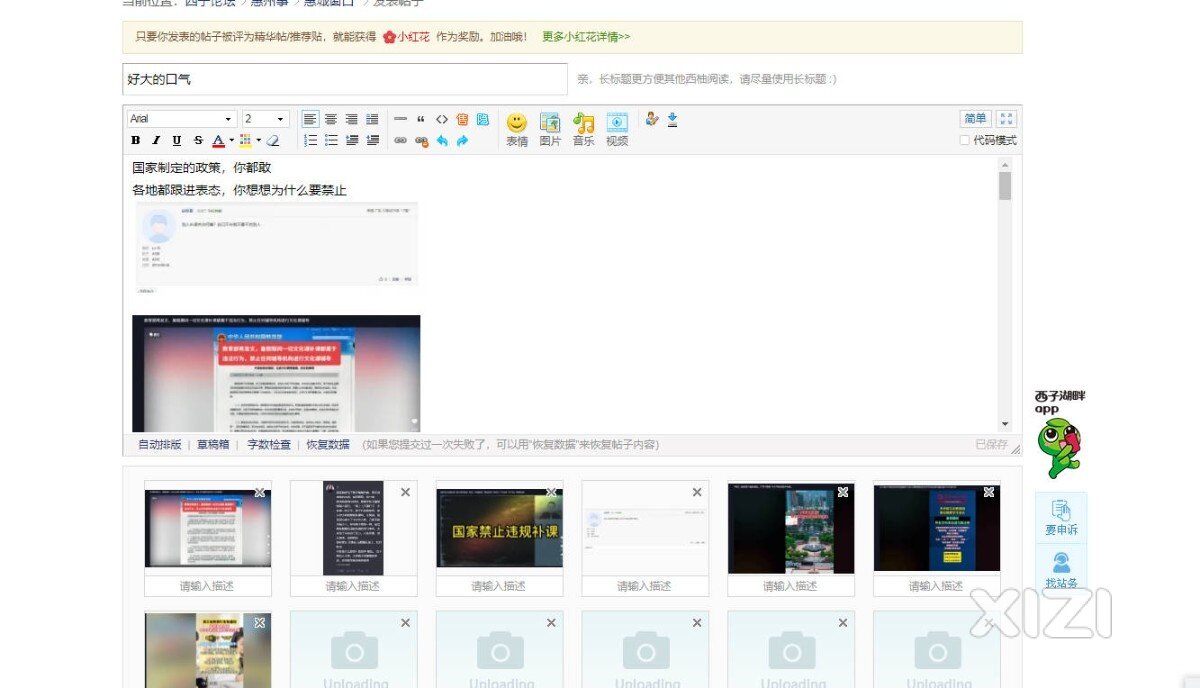Image resolution: width=1200 pixels, height=688 pixels.
Task: Select the 国家禁止违规补课 uploaded thumbnail
Action: [499, 527]
